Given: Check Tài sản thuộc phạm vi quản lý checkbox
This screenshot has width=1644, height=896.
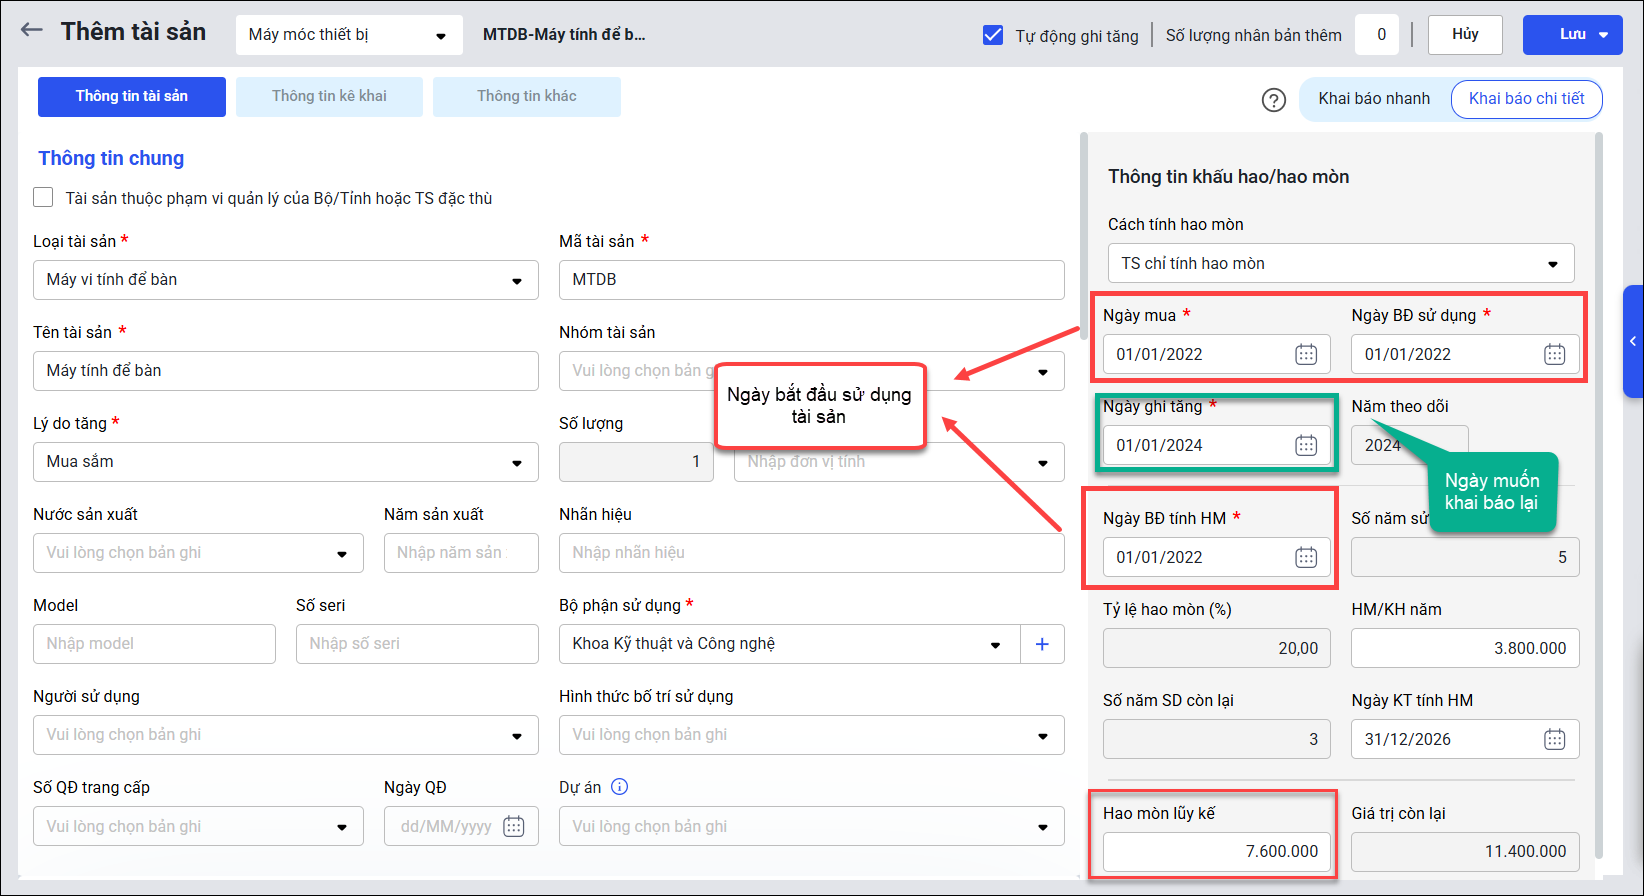Looking at the screenshot, I should 43,197.
